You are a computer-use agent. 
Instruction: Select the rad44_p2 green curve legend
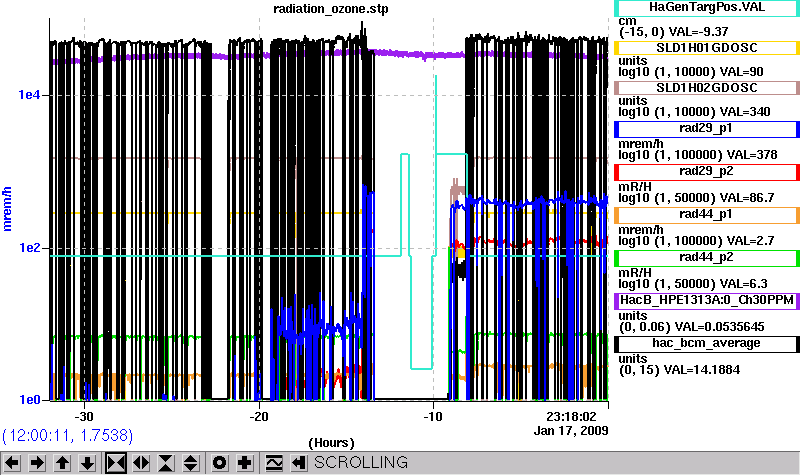click(707, 258)
